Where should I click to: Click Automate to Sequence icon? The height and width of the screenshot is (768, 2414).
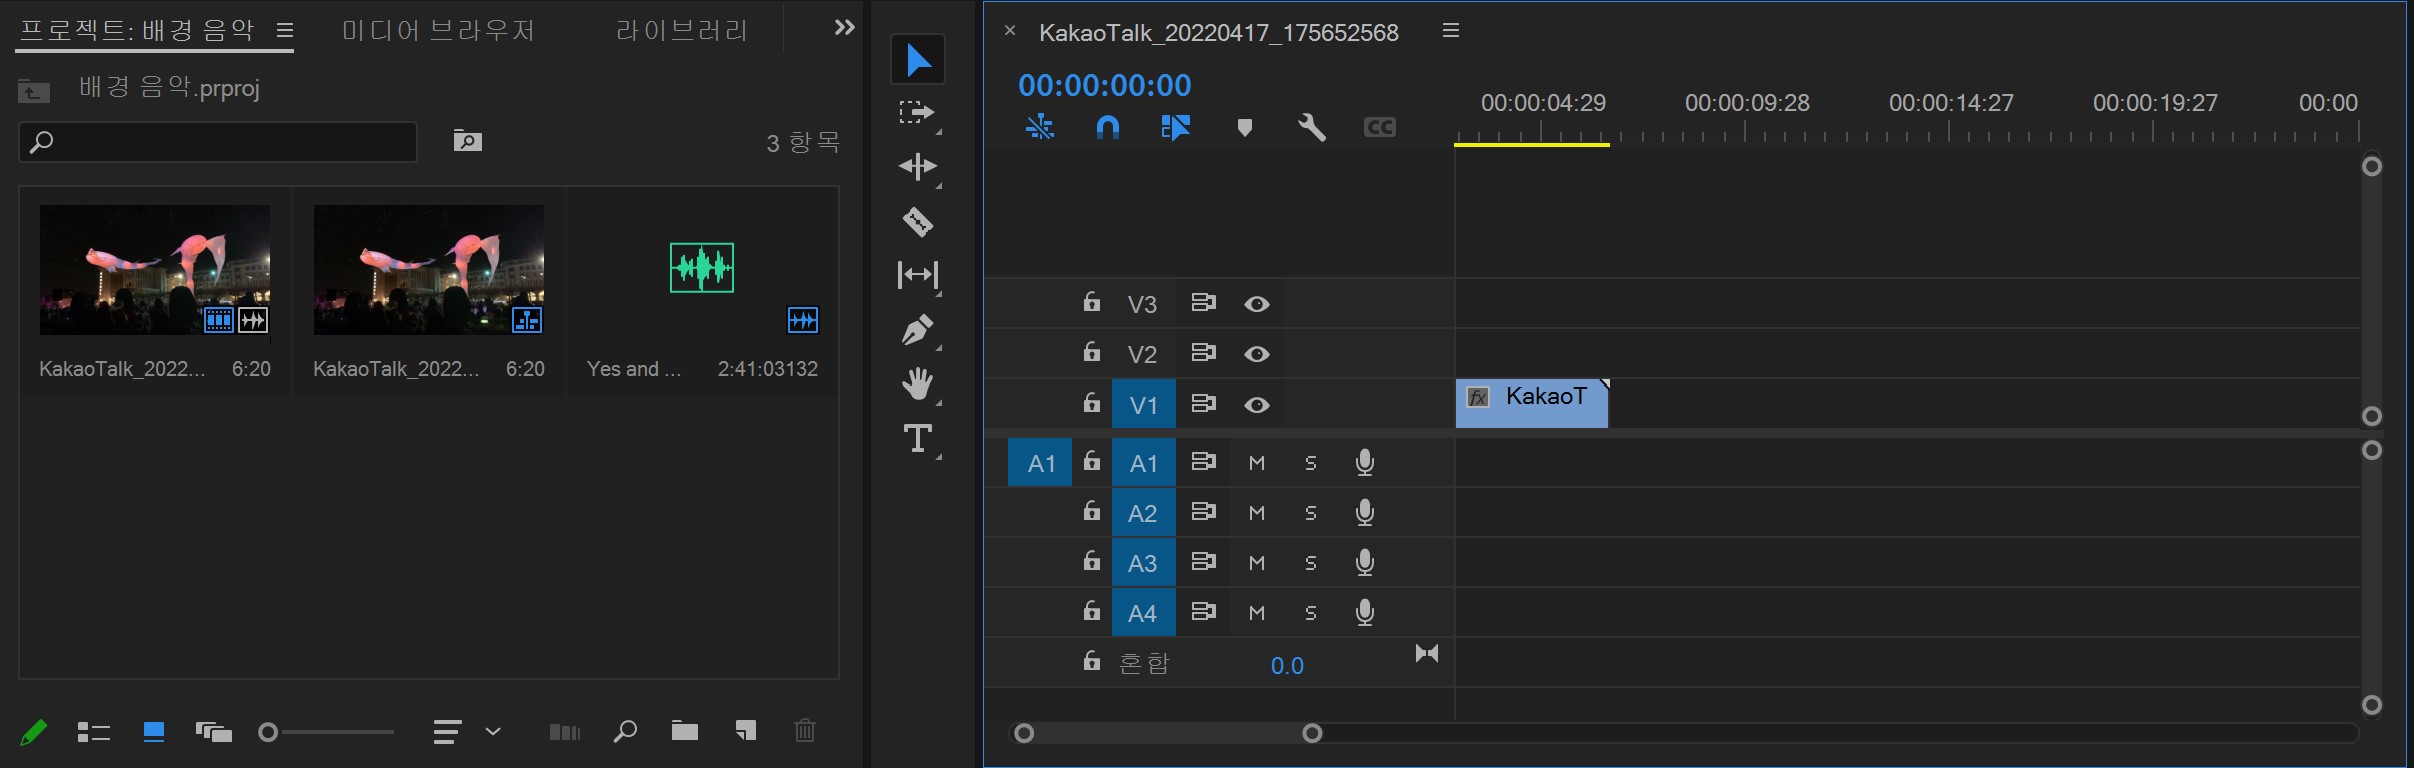click(x=565, y=733)
